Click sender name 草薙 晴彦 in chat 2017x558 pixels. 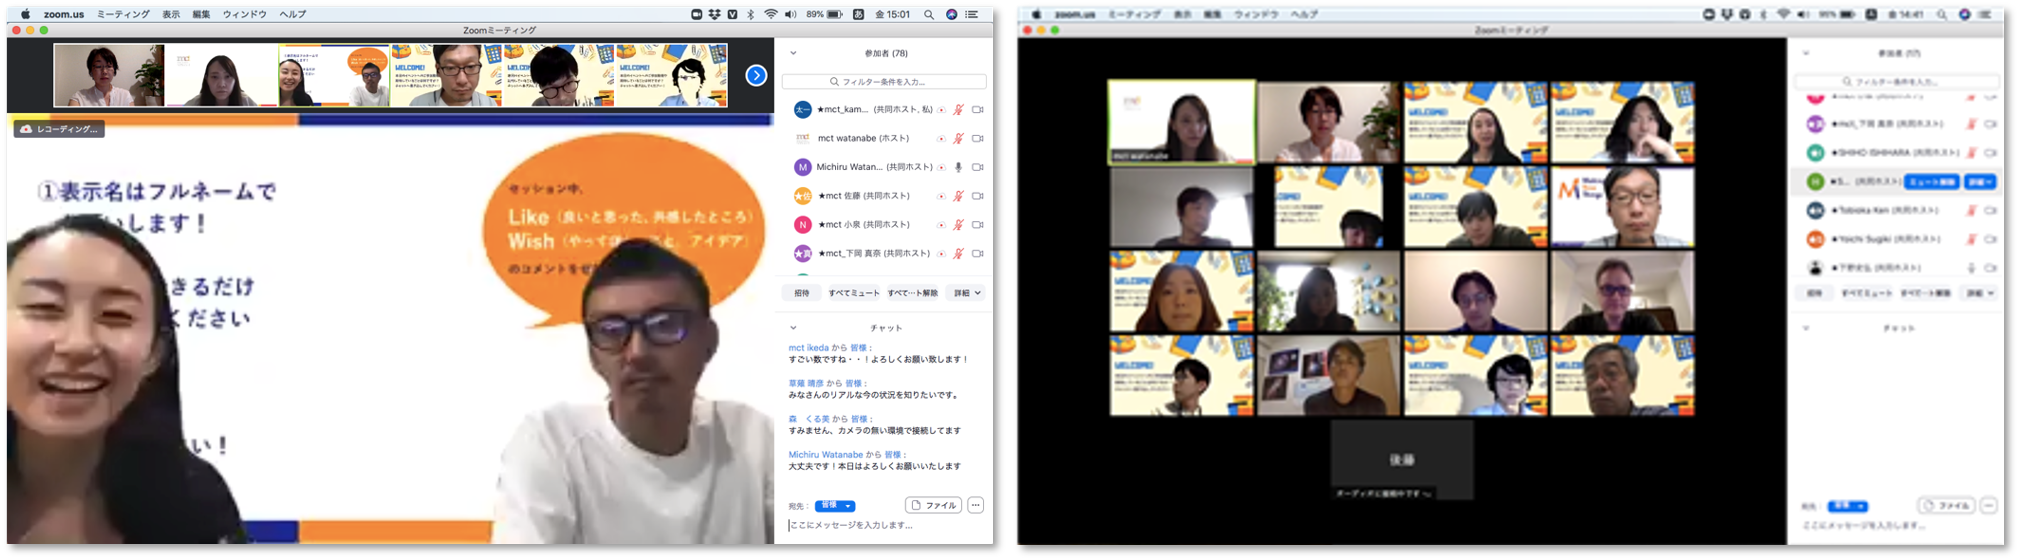tap(806, 384)
